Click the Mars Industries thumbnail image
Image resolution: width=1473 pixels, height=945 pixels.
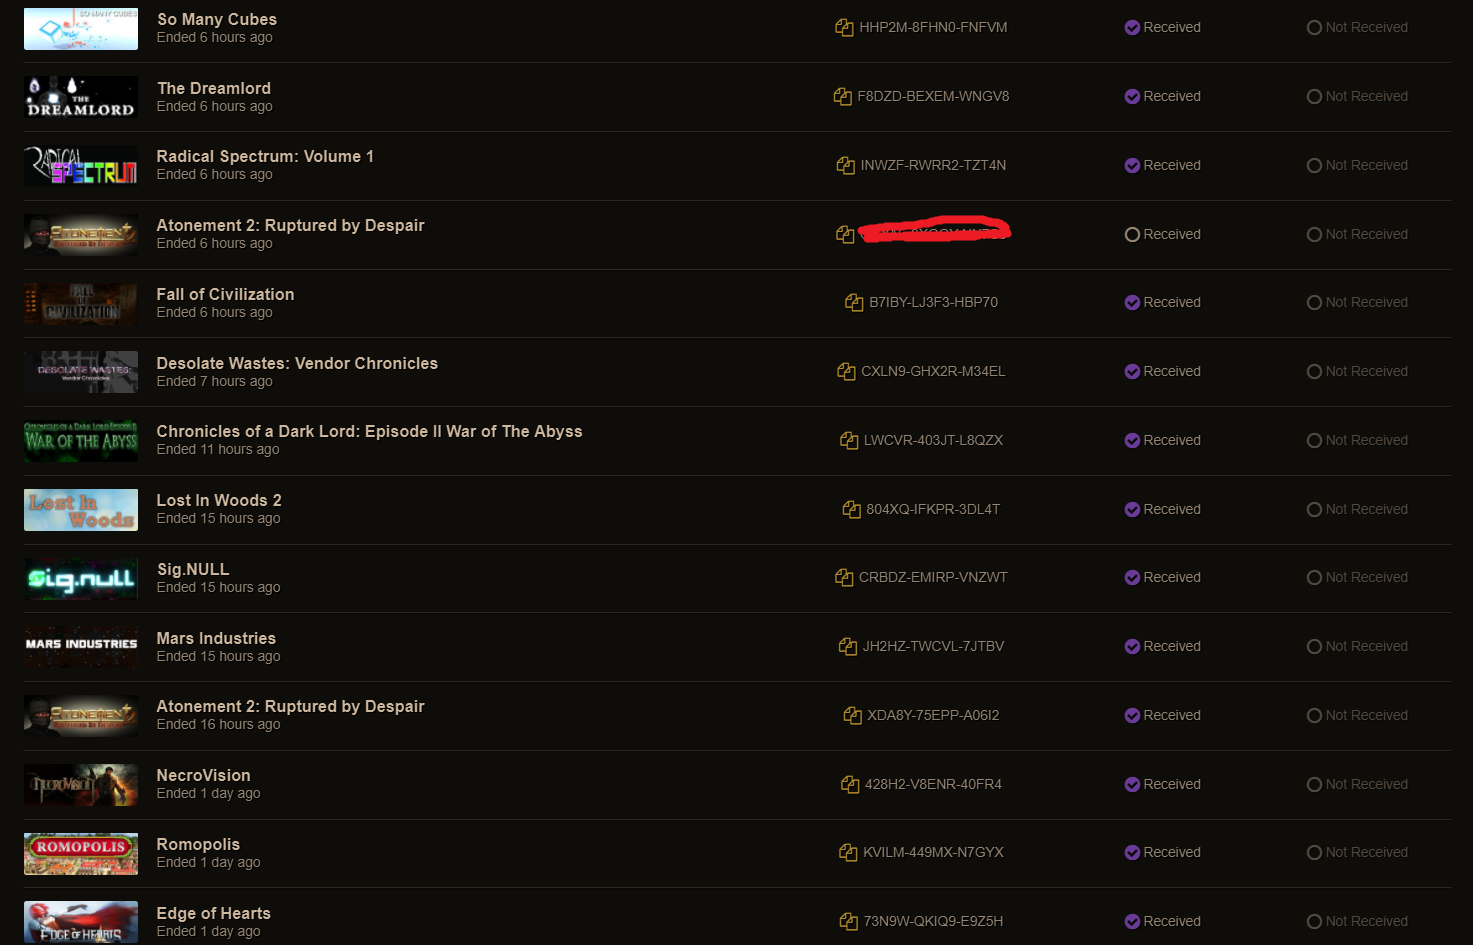coord(81,647)
